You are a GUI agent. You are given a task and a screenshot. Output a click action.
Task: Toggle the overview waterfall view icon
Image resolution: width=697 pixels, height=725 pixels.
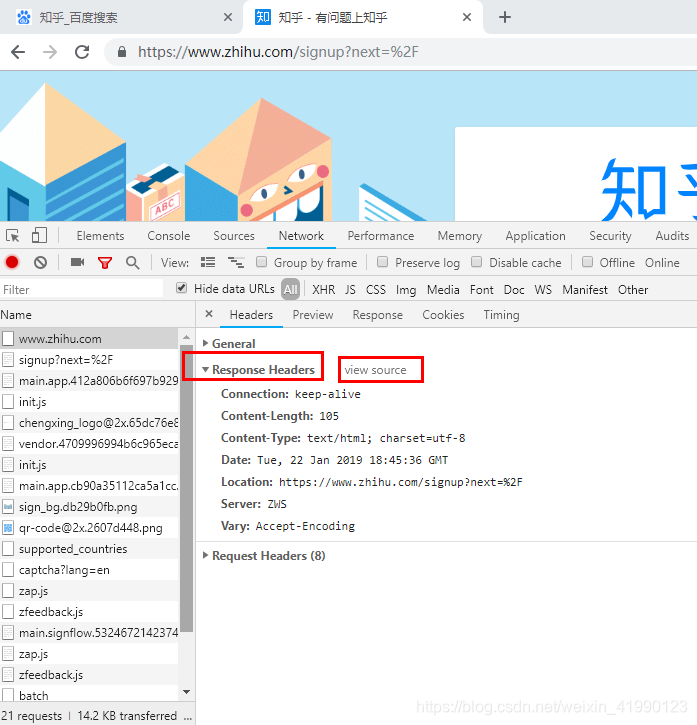click(236, 262)
